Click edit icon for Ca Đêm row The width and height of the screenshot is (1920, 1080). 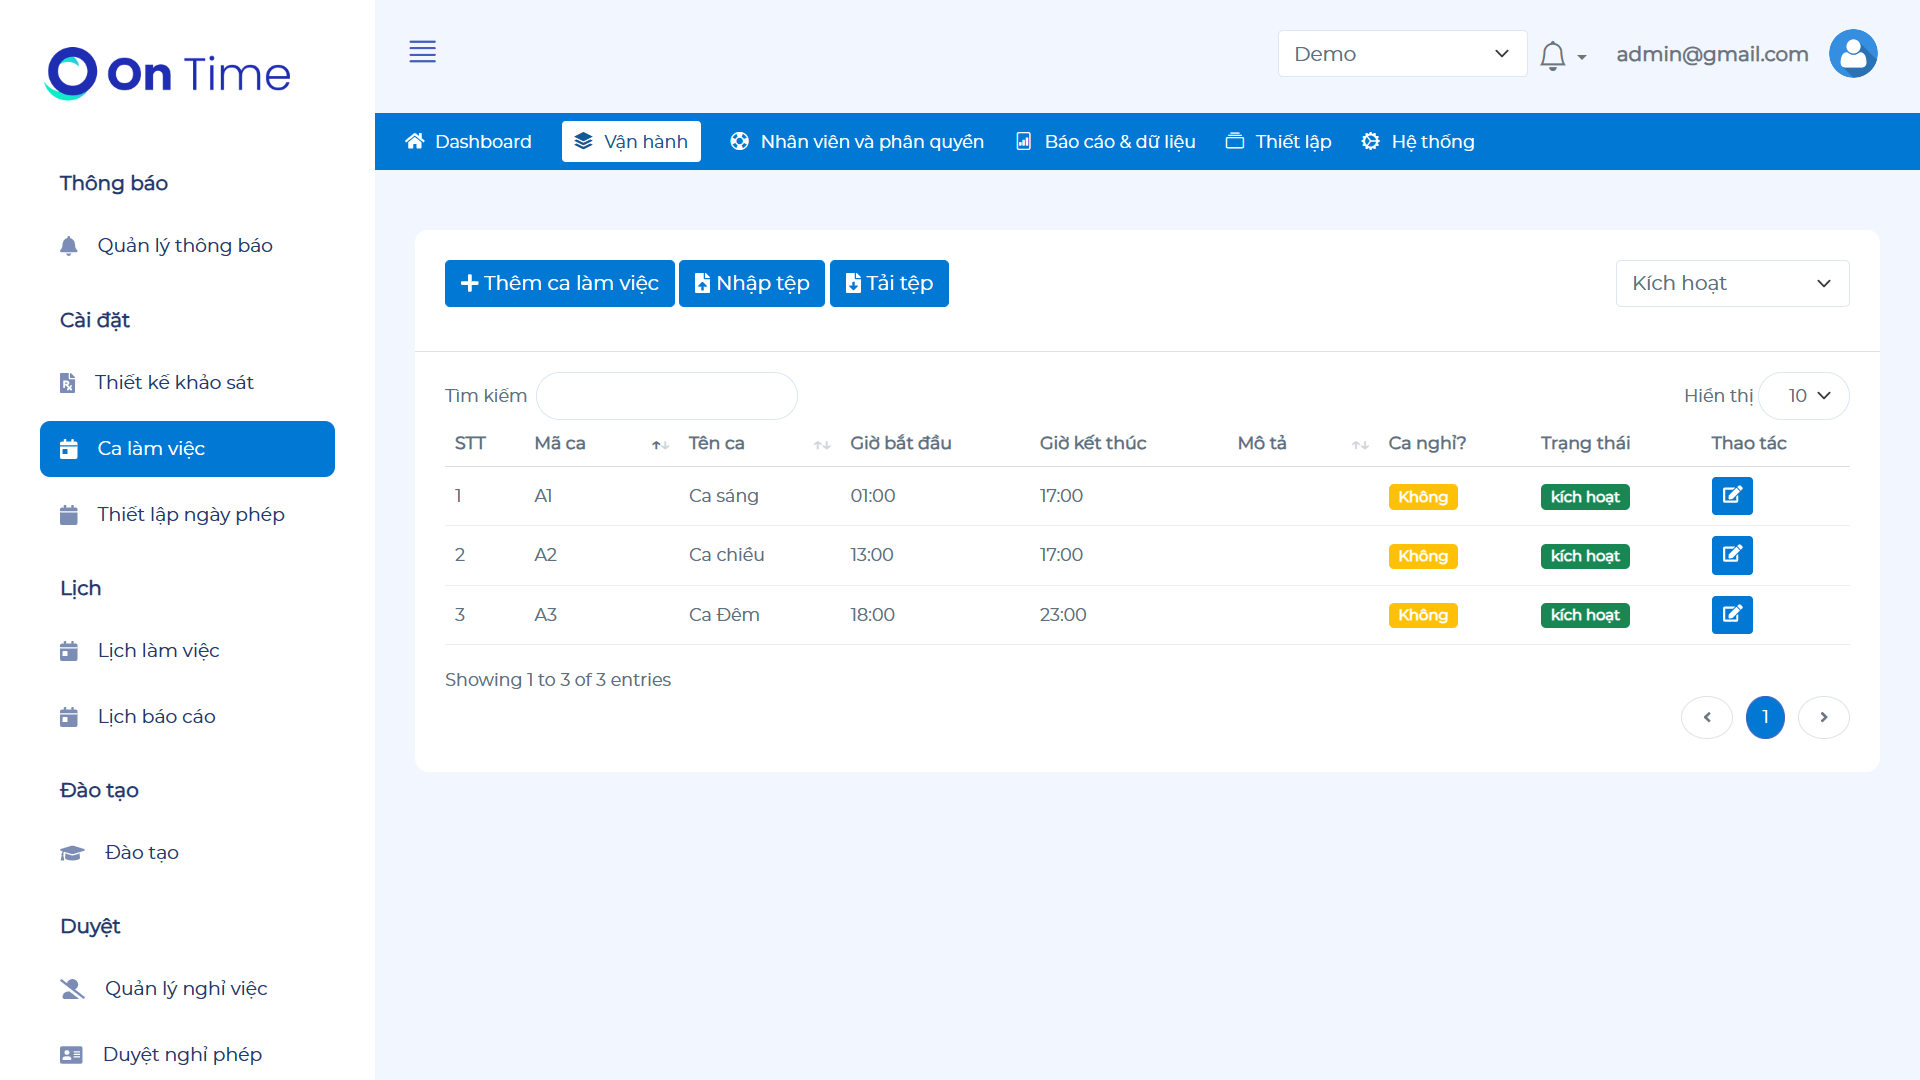point(1731,615)
